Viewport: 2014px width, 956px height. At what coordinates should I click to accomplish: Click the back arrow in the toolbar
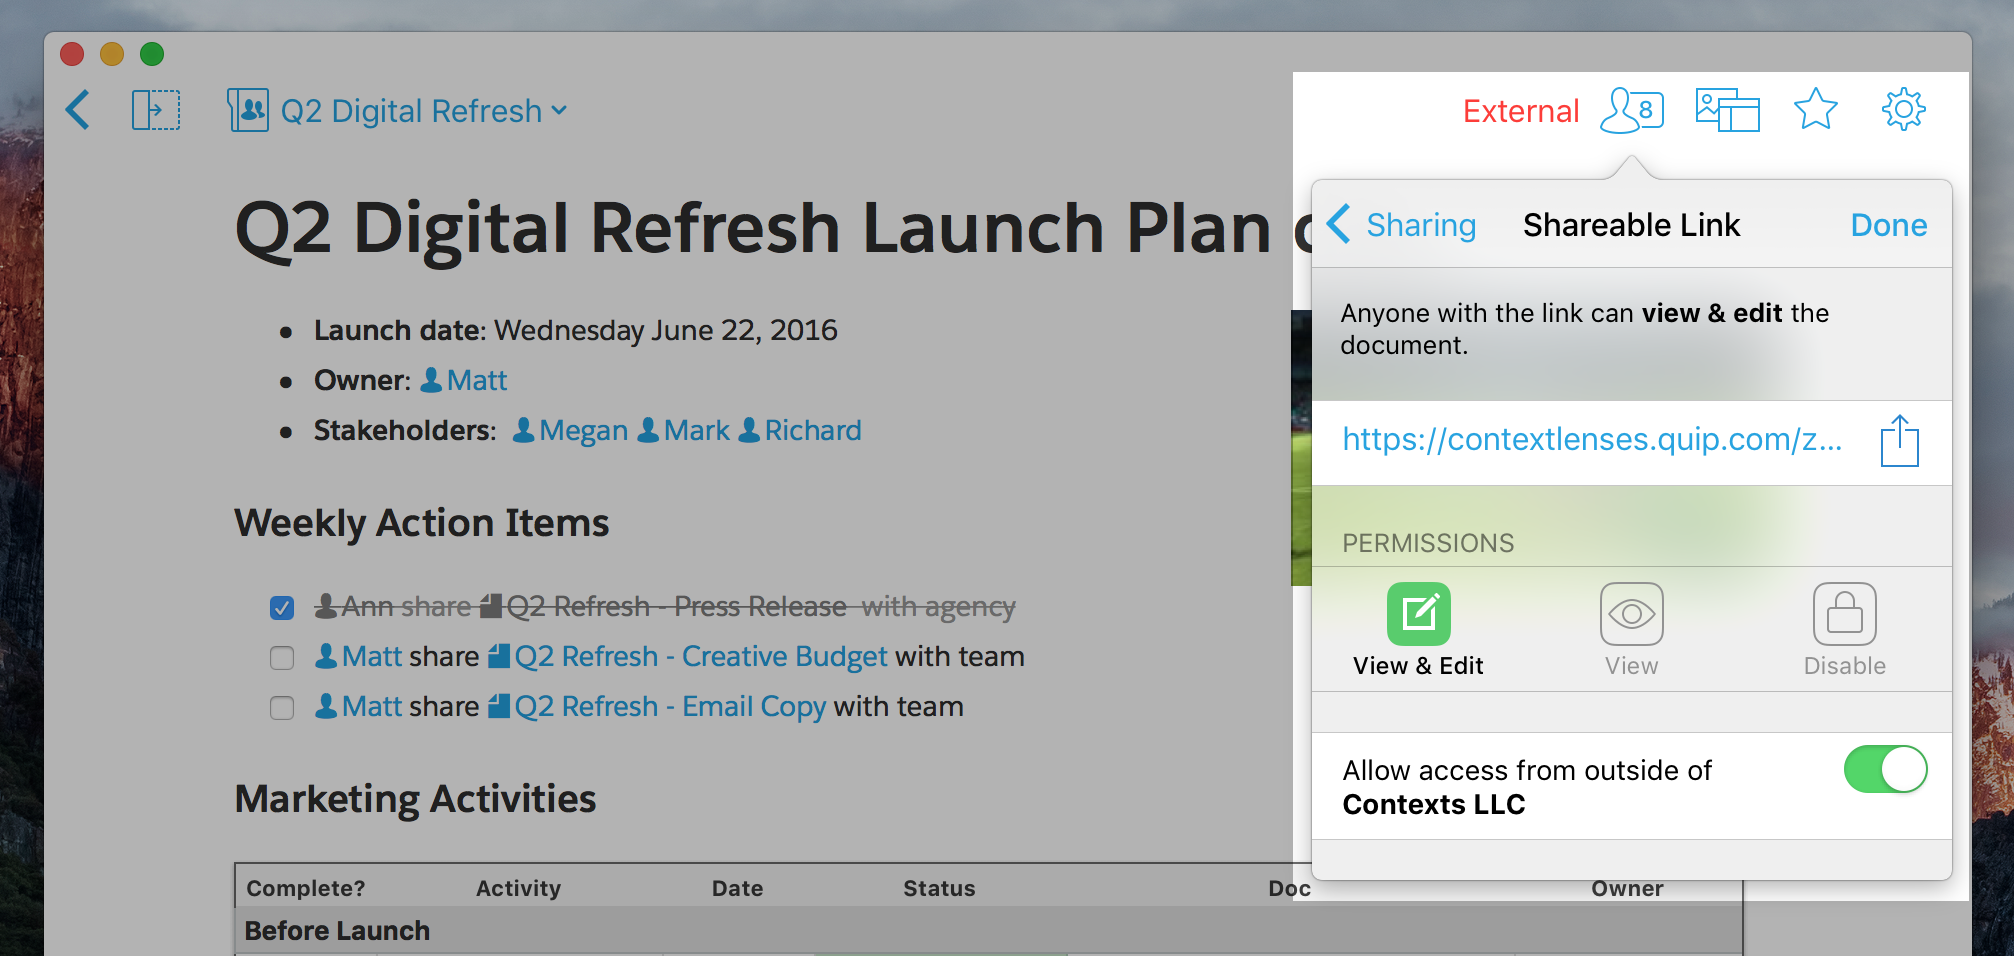pos(78,110)
